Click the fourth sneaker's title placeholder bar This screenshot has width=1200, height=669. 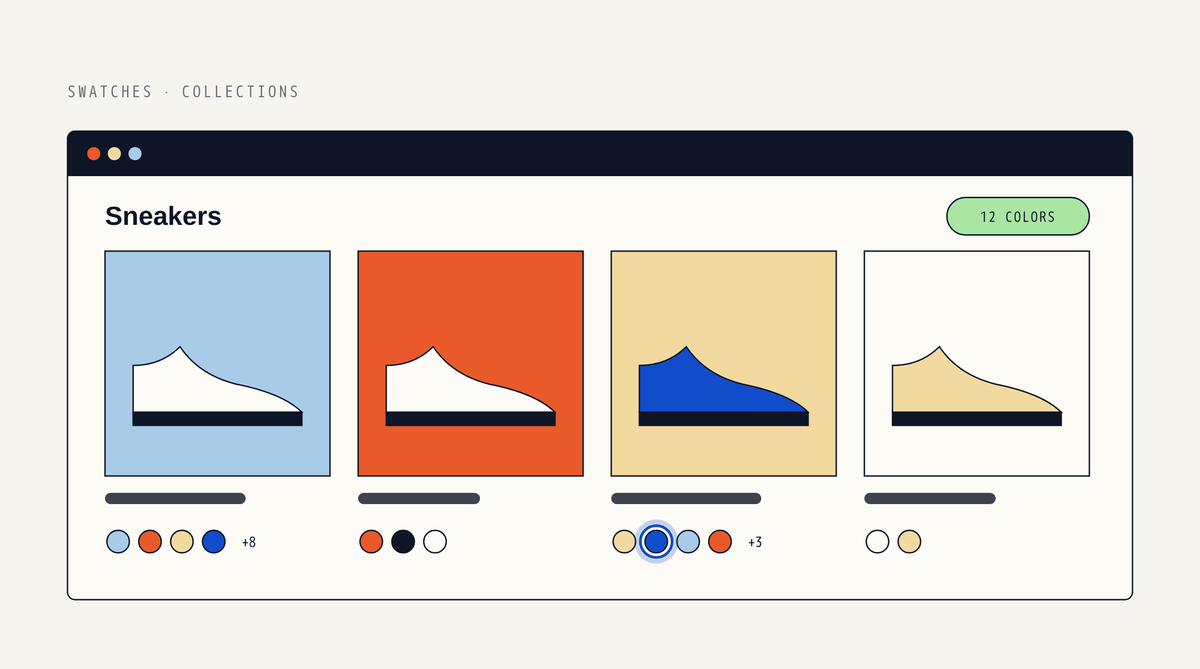[930, 498]
